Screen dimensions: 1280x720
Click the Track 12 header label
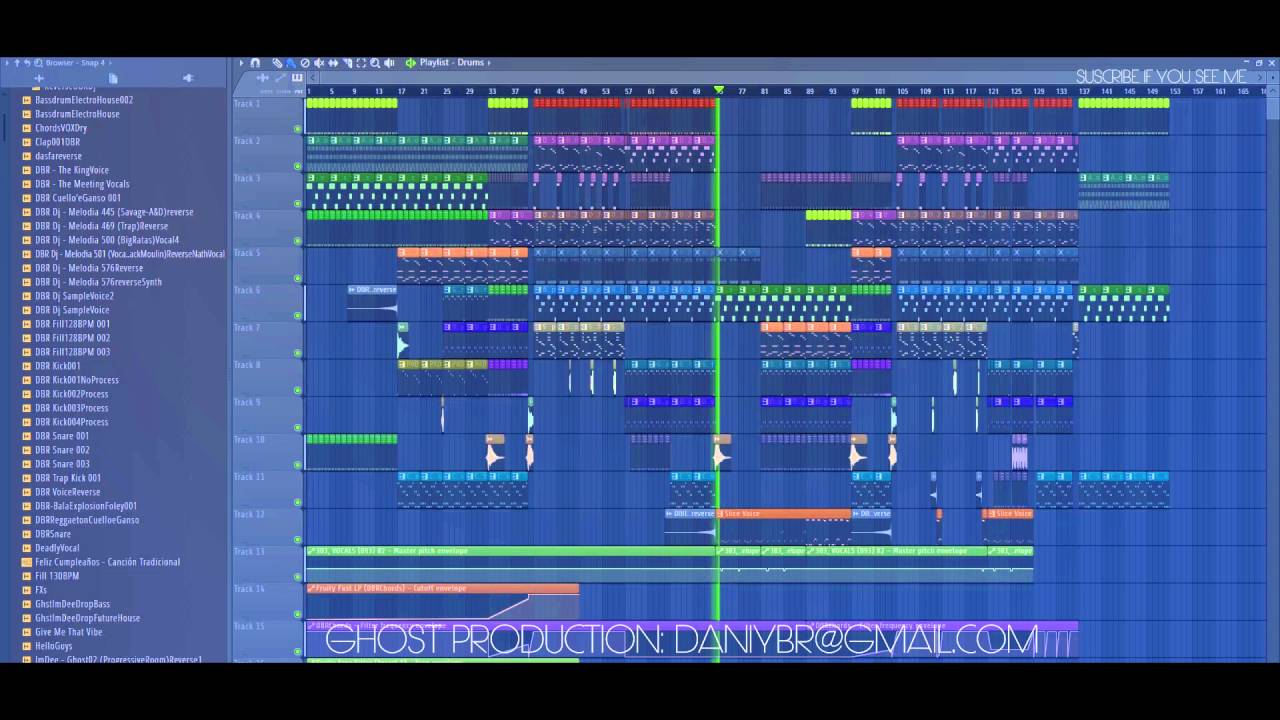click(249, 514)
